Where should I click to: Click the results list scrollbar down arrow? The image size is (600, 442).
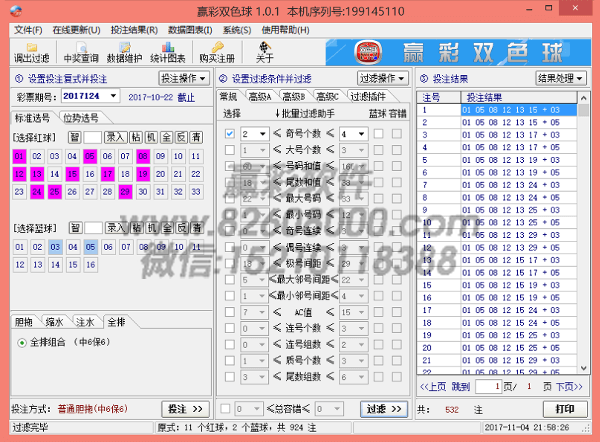pos(584,368)
